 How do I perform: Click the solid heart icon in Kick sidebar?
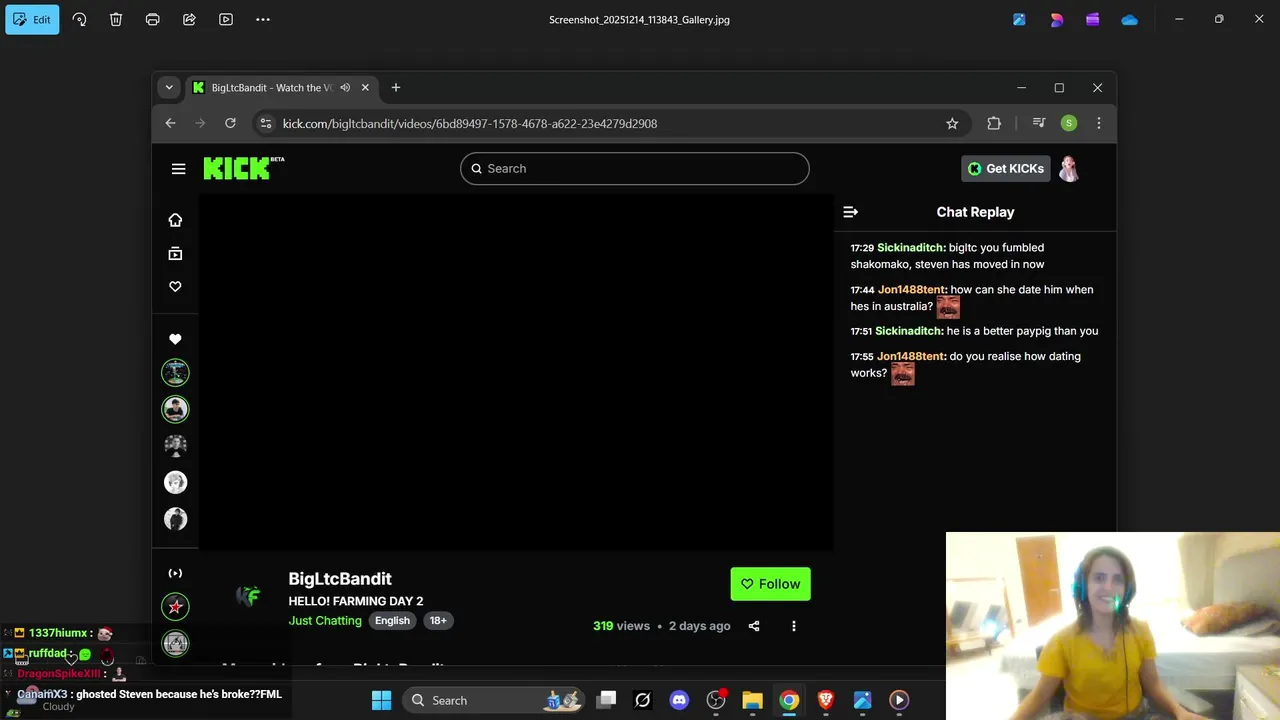(175, 339)
